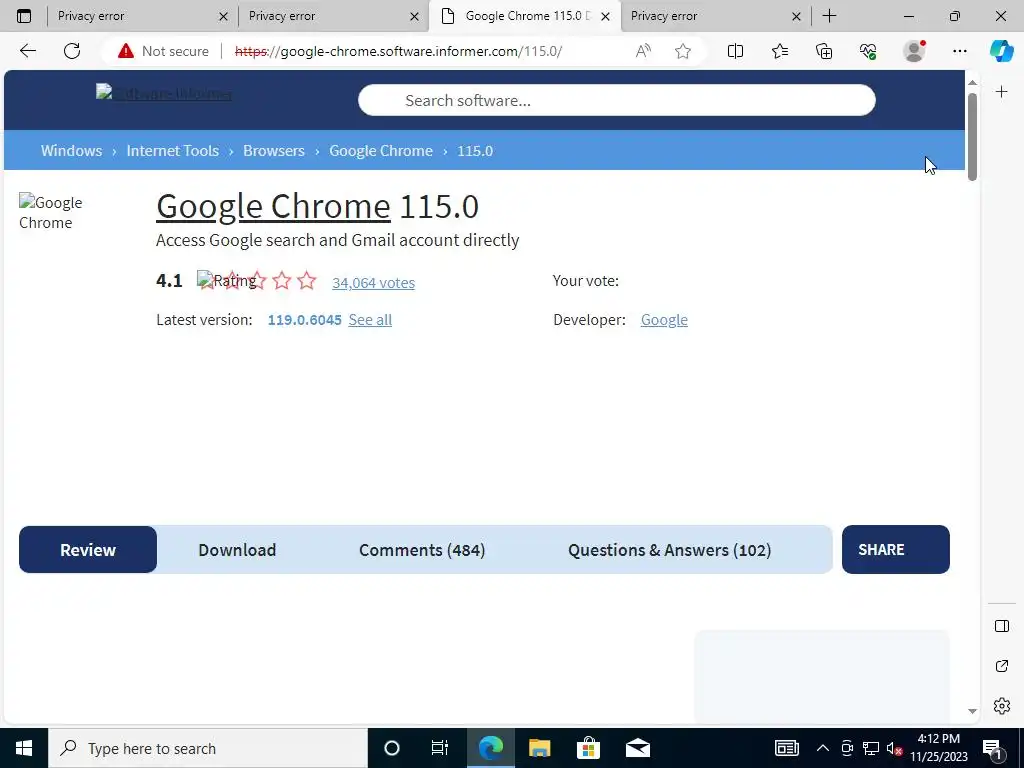Click the See all versions link
This screenshot has width=1024, height=768.
[x=370, y=320]
